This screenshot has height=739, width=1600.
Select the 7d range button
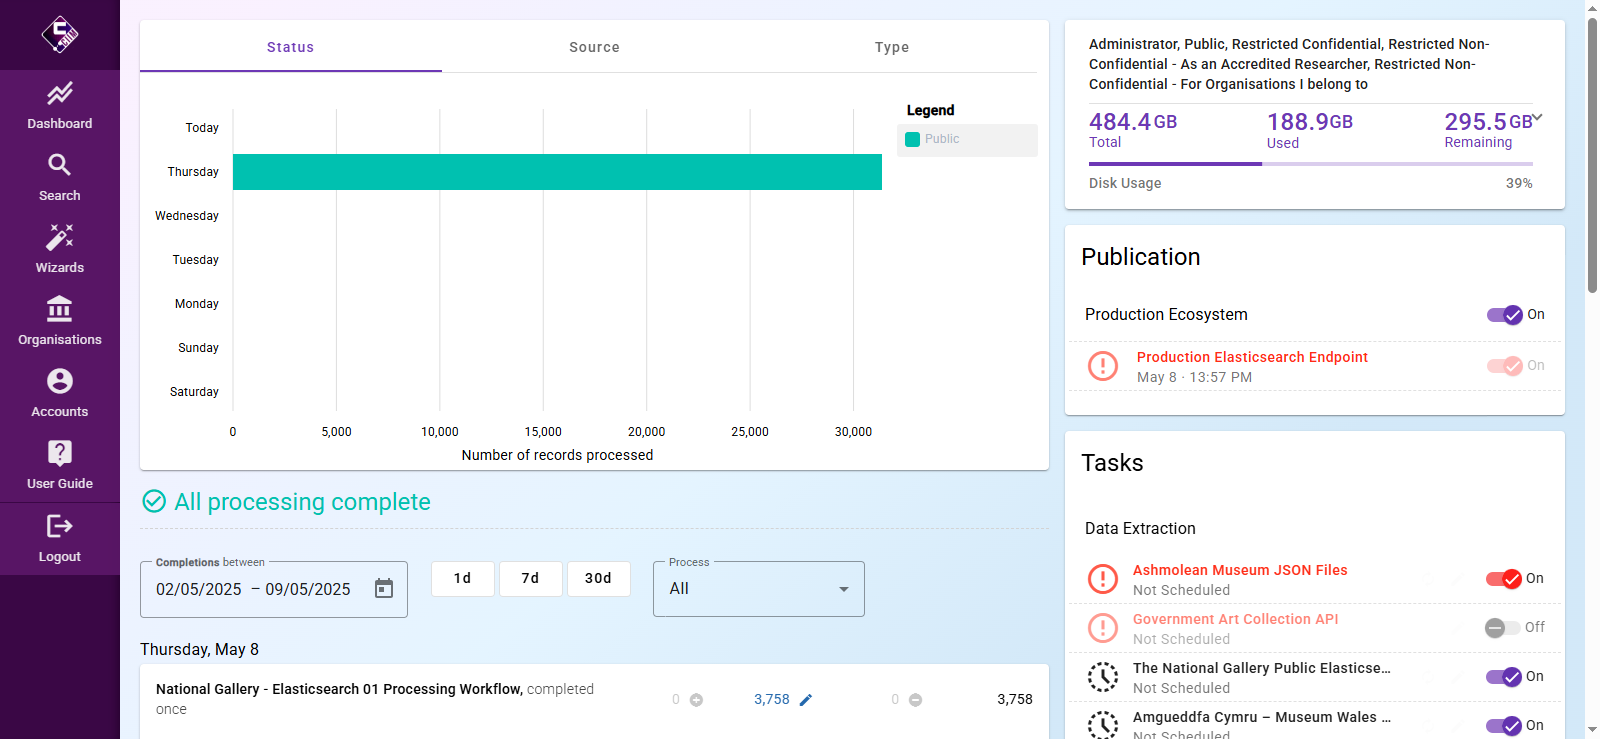(x=530, y=579)
